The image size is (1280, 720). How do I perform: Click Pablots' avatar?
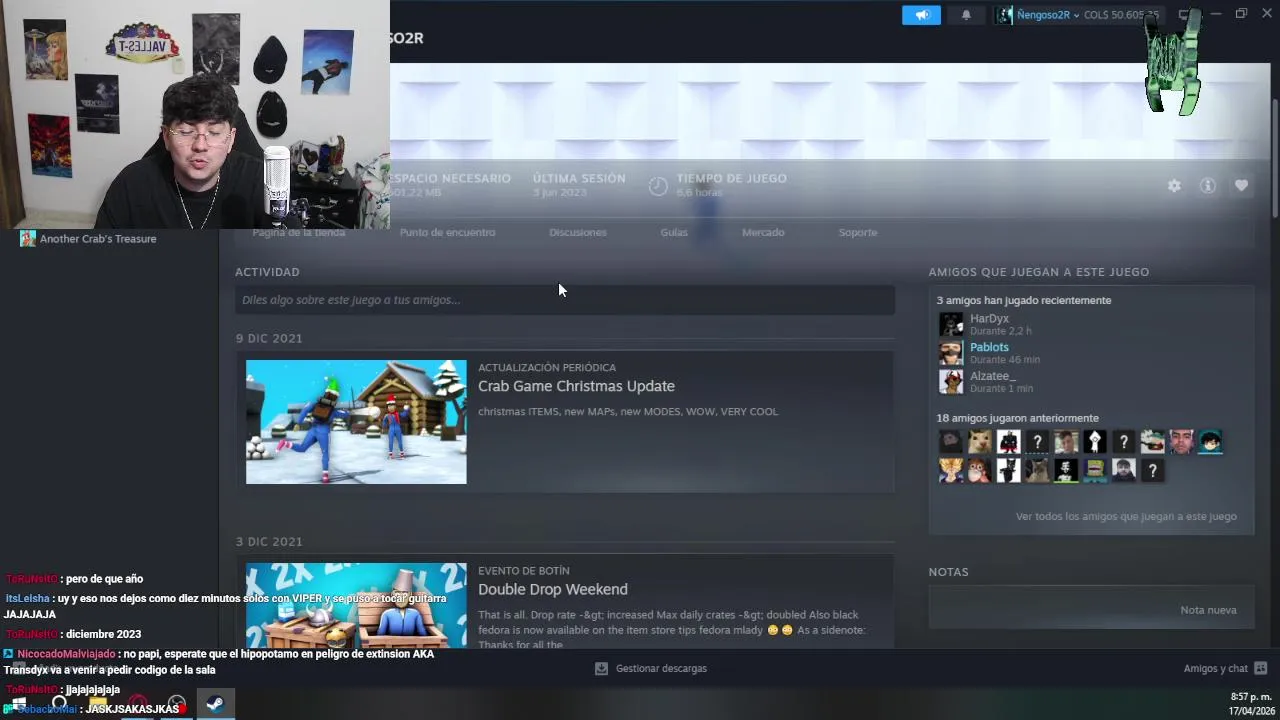coord(951,353)
